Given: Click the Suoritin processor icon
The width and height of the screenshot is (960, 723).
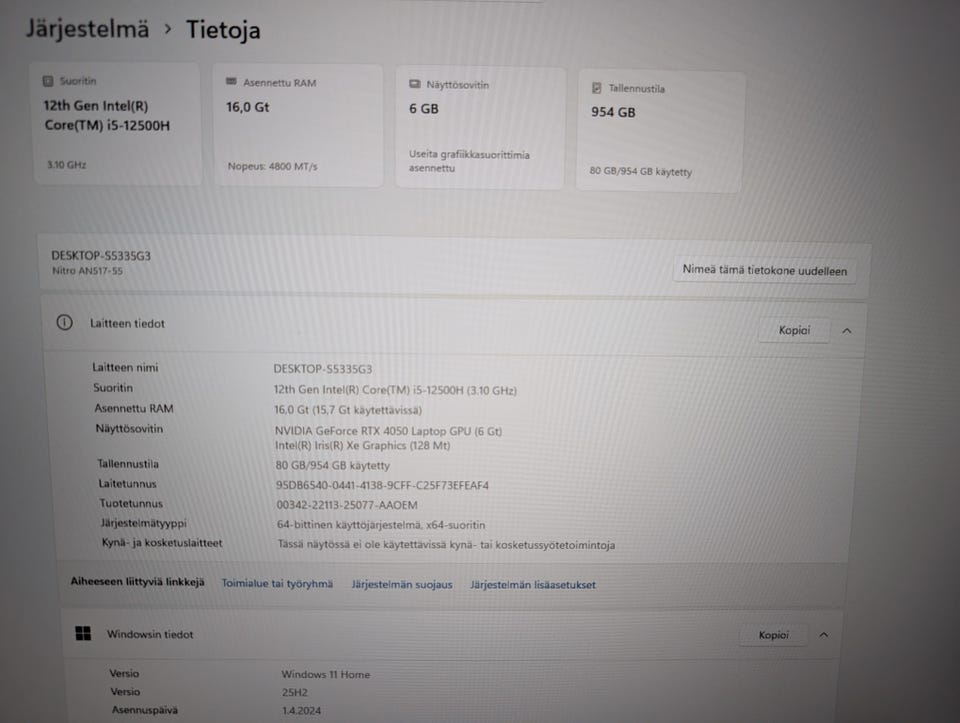Looking at the screenshot, I should 48,81.
